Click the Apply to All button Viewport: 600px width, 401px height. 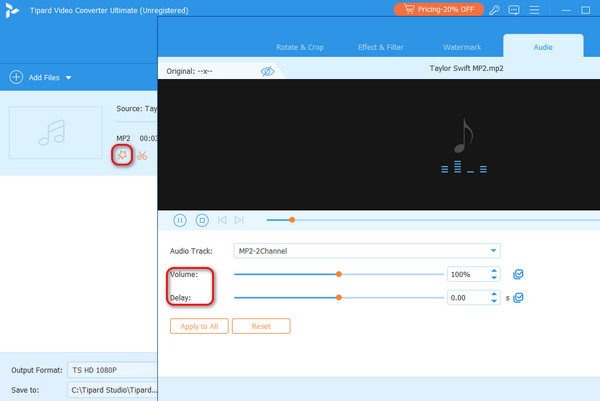tap(199, 326)
